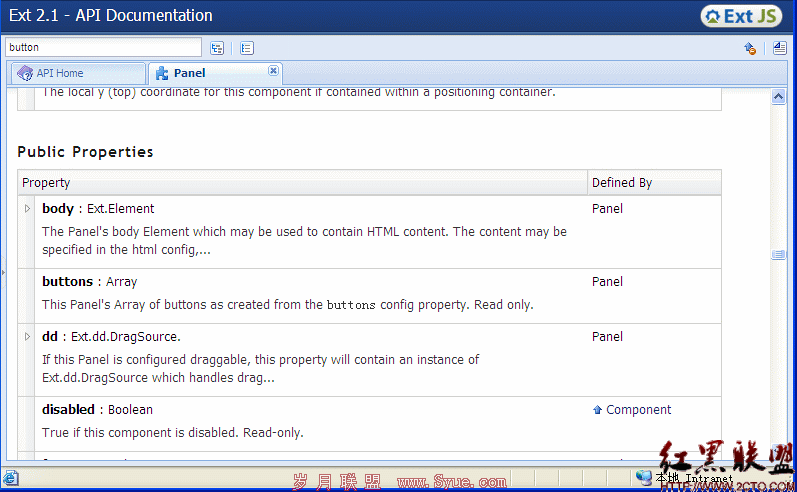Toggle the inherited members icon at right

click(x=750, y=48)
